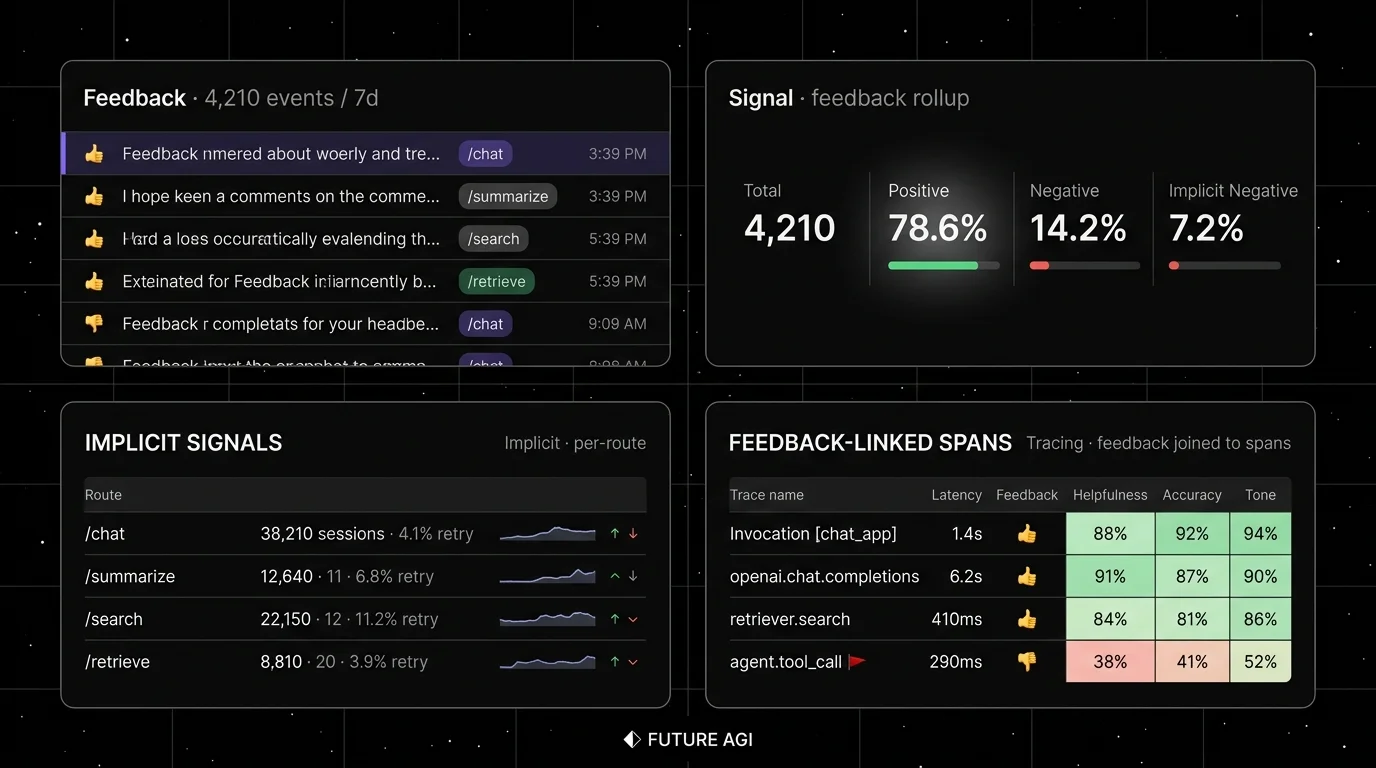Click thumbs-down icon on 'Feedback r completats' row
This screenshot has width=1376, height=768.
click(94, 324)
